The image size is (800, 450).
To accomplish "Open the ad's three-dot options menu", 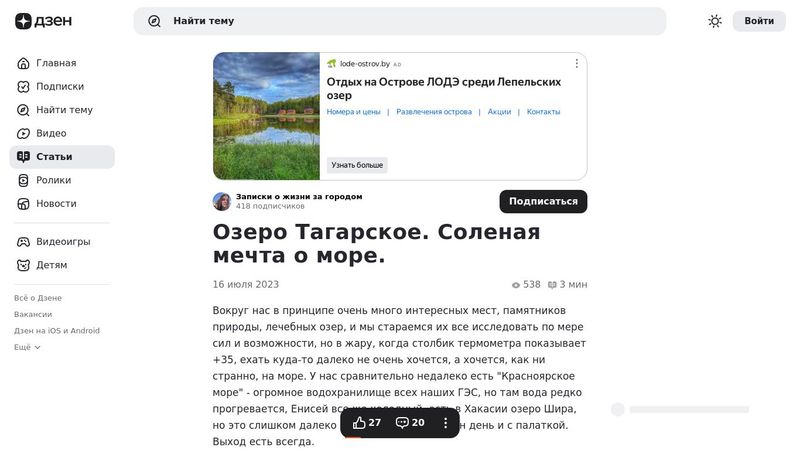I will 576,63.
